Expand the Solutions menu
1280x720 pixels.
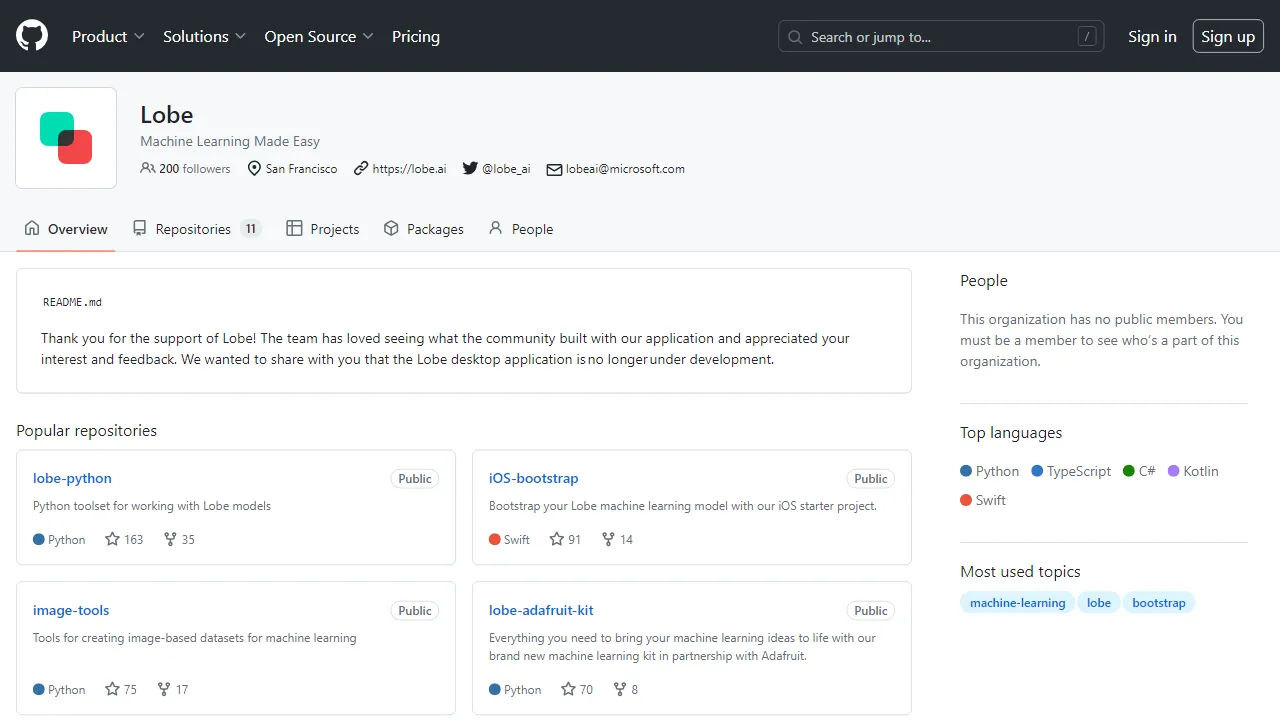point(204,36)
